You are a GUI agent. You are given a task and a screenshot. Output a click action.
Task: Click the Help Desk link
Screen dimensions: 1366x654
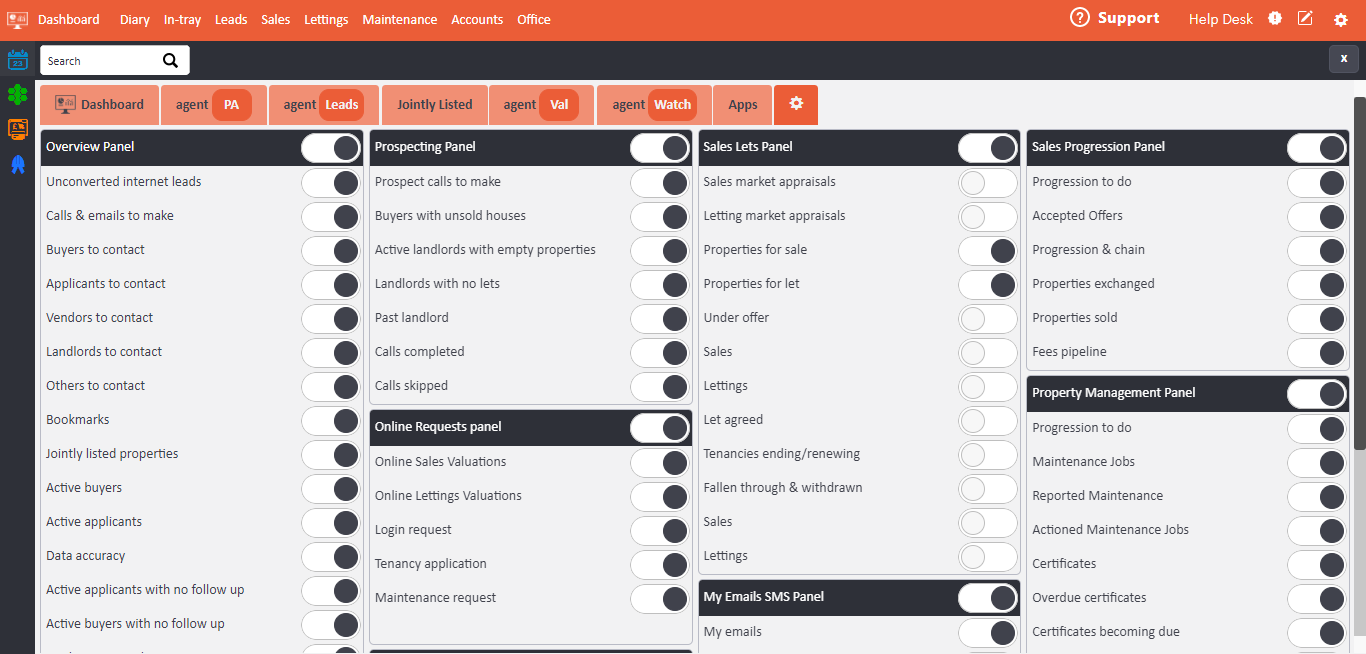1220,19
